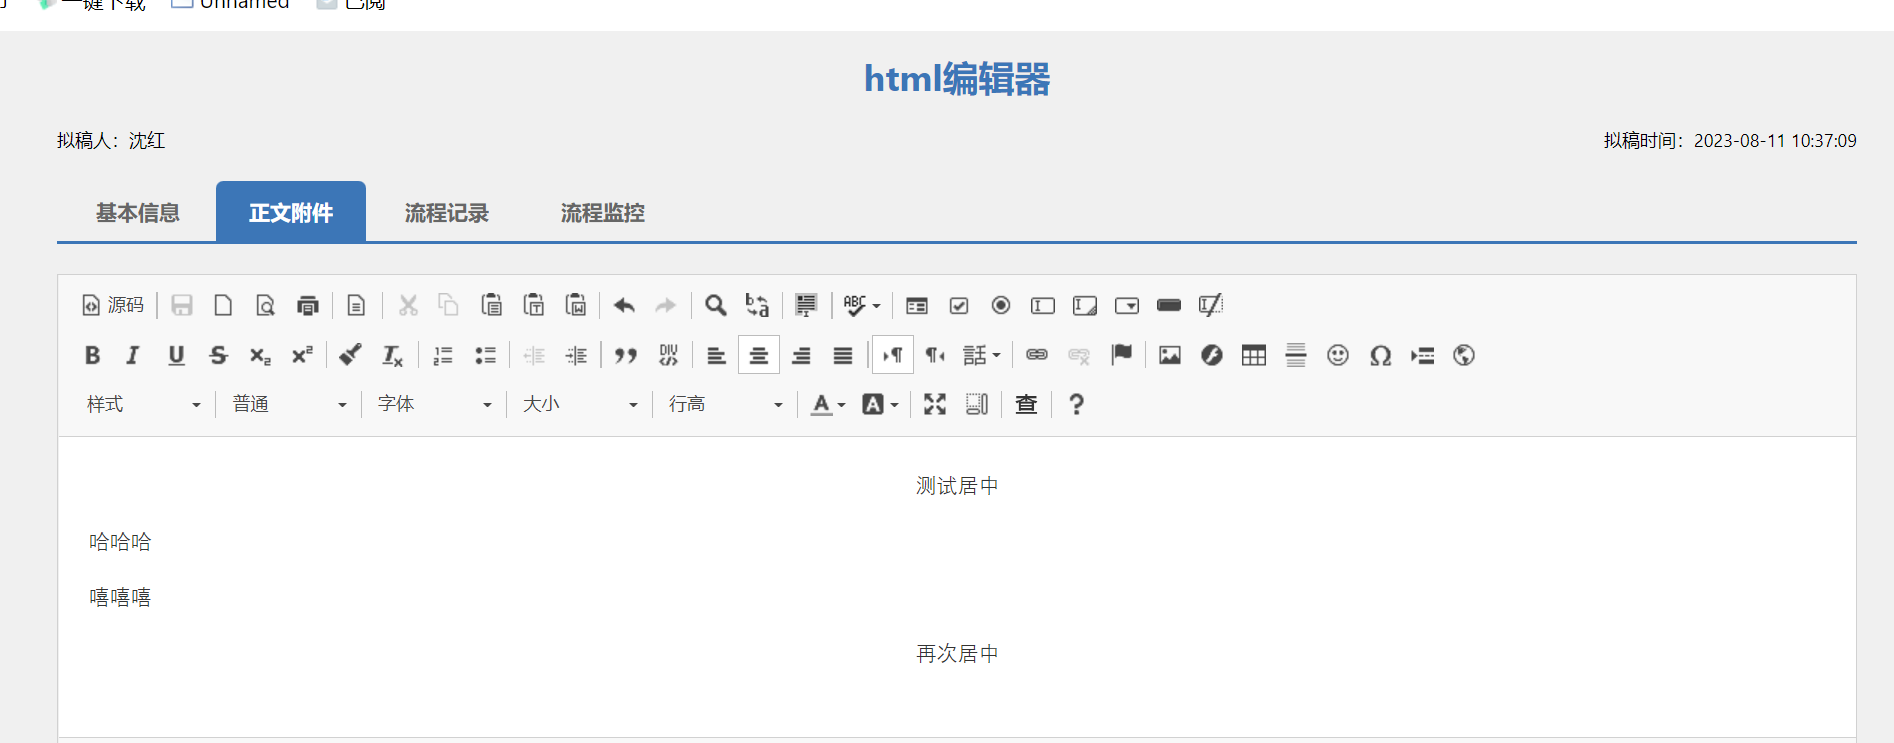Viewport: 1894px width, 743px height.
Task: Insert a single-line text field
Action: click(x=1043, y=305)
